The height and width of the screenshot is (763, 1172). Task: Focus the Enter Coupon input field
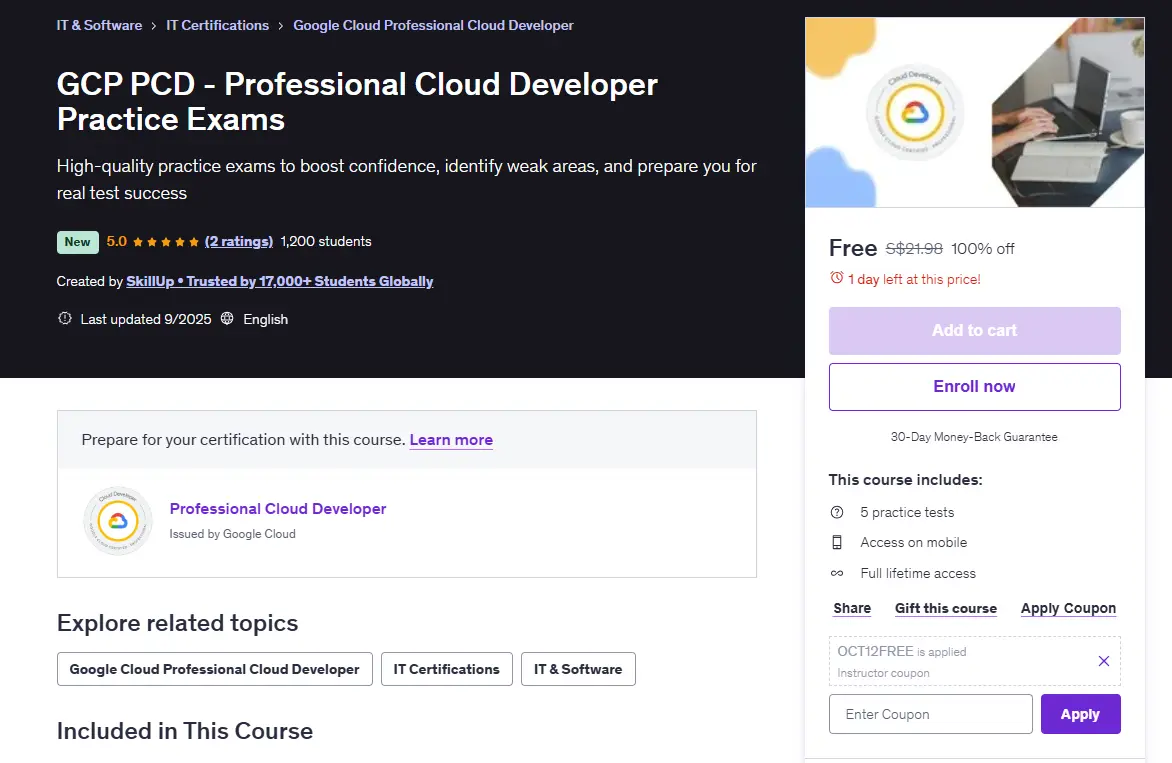(931, 714)
